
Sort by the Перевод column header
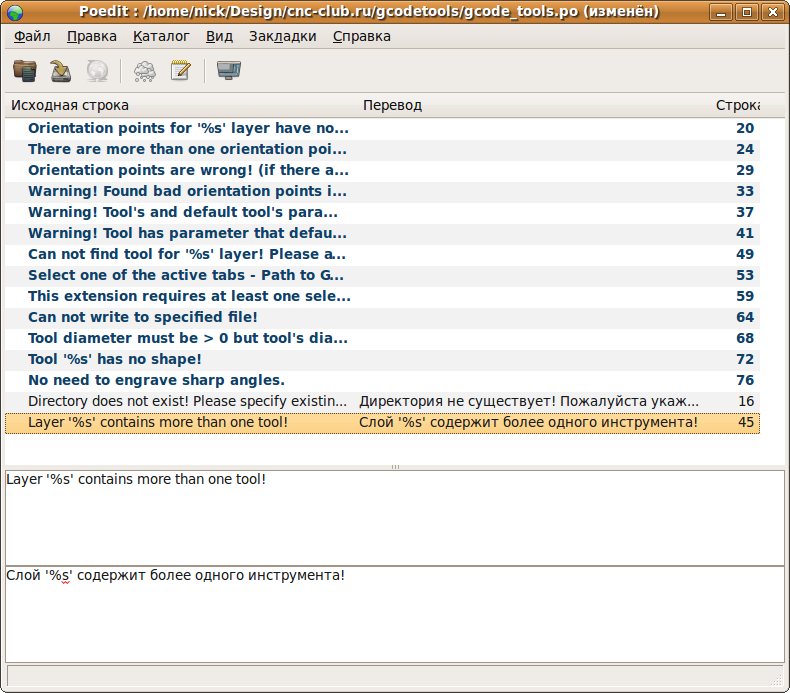[x=534, y=105]
